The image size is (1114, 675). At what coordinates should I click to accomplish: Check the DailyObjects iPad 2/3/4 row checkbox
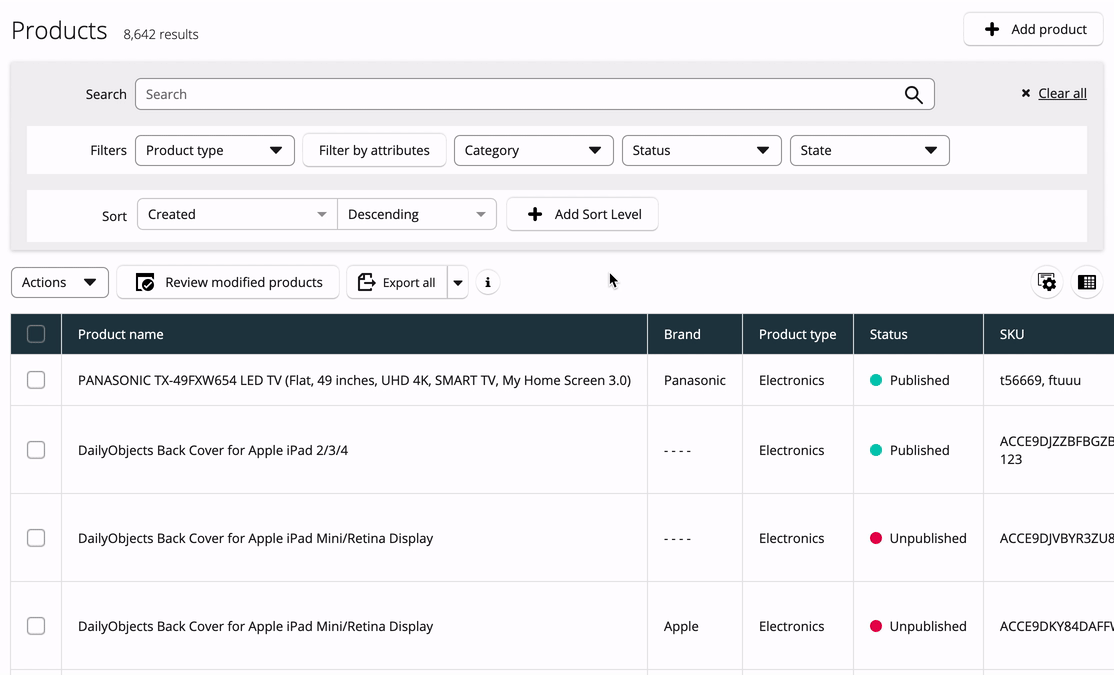[x=36, y=450]
